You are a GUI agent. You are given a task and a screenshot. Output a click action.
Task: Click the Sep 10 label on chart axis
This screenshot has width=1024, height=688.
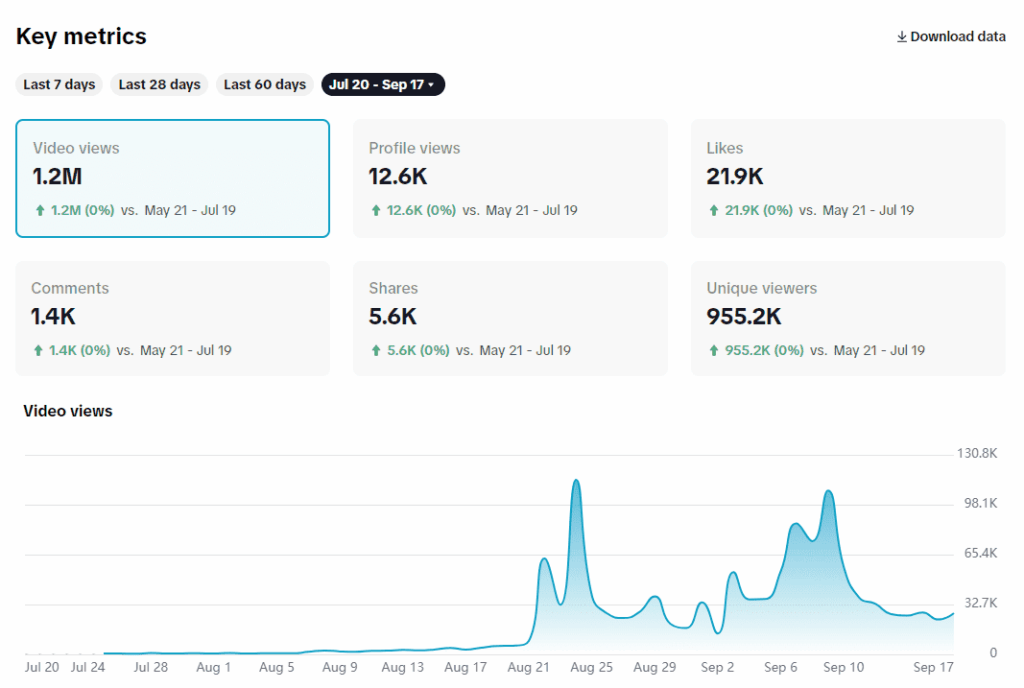[x=843, y=667]
